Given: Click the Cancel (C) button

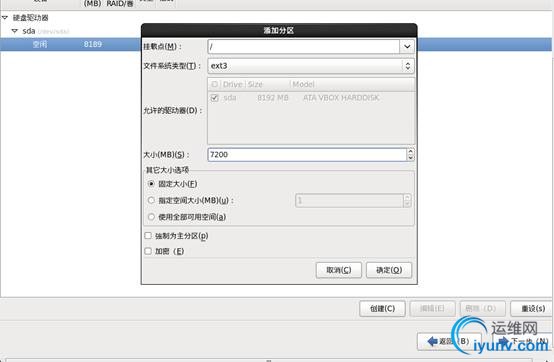Looking at the screenshot, I should pos(338,270).
